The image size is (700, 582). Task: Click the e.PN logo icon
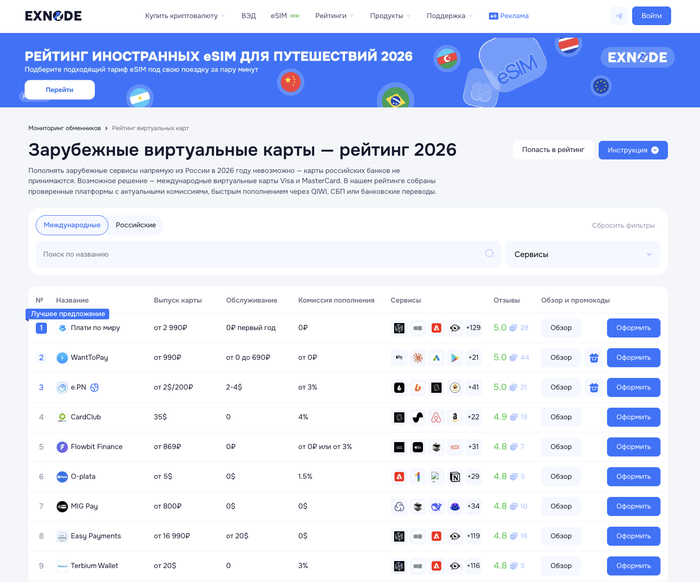(62, 387)
